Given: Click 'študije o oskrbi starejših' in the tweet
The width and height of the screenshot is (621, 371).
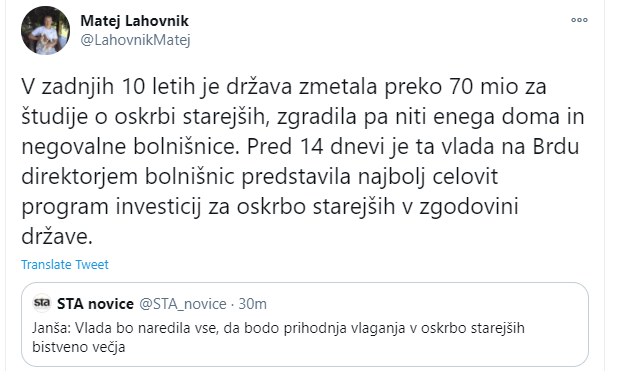Looking at the screenshot, I should [143, 117].
